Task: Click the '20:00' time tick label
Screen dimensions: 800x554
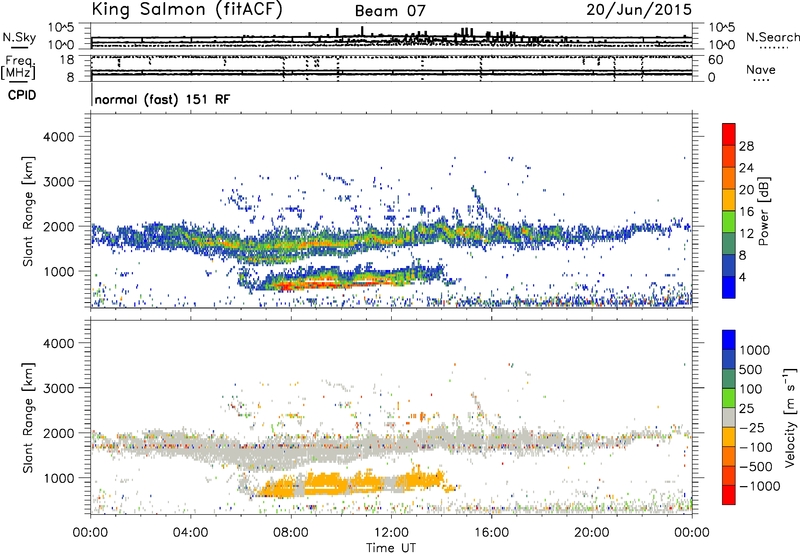Action: click(x=592, y=533)
